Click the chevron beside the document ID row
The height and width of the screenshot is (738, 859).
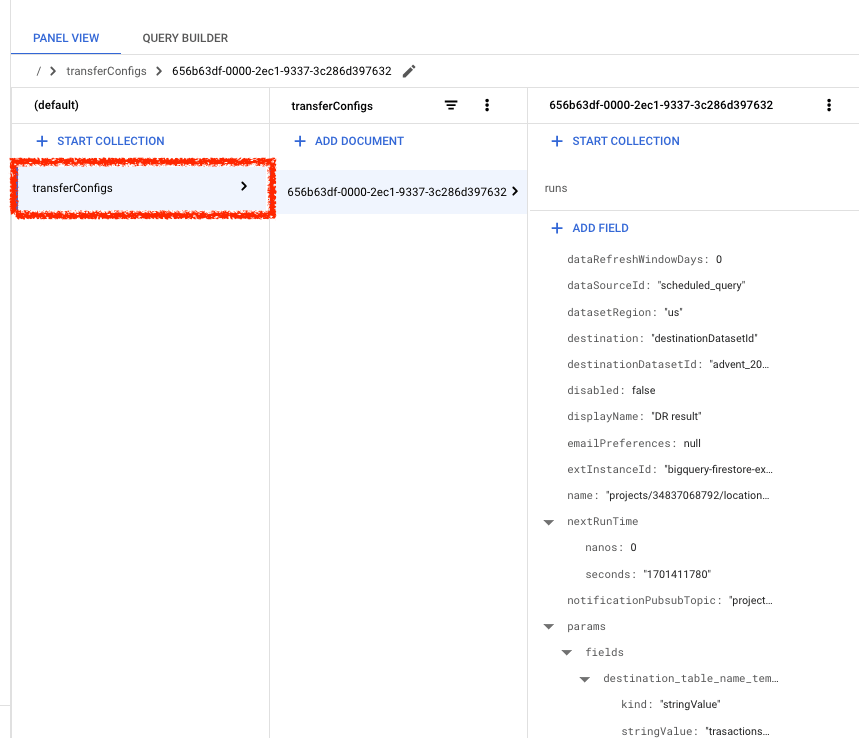(515, 191)
